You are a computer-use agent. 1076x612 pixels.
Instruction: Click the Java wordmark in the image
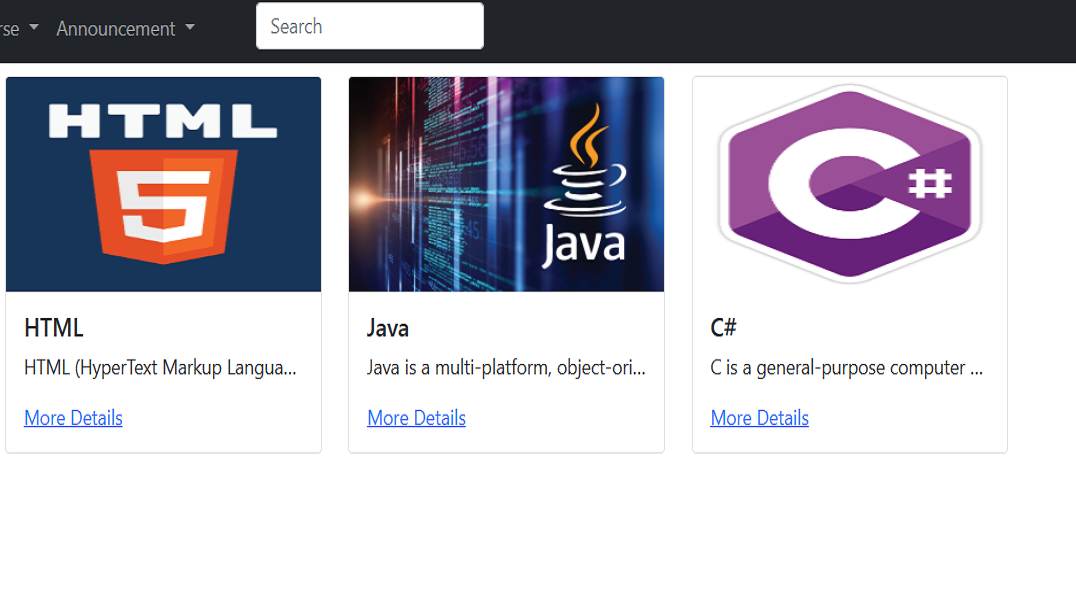tap(584, 244)
